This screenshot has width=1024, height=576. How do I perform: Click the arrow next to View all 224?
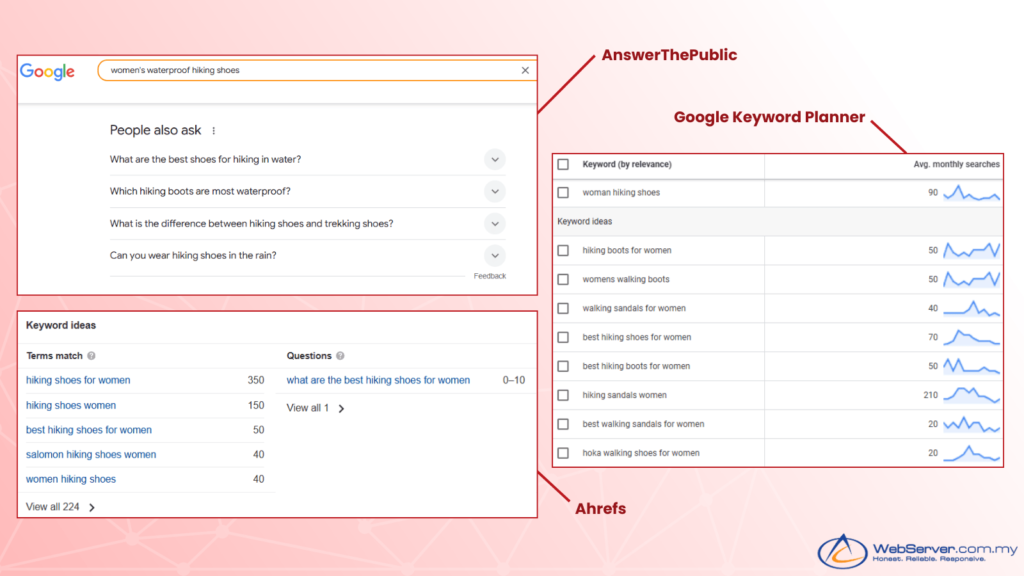[92, 507]
